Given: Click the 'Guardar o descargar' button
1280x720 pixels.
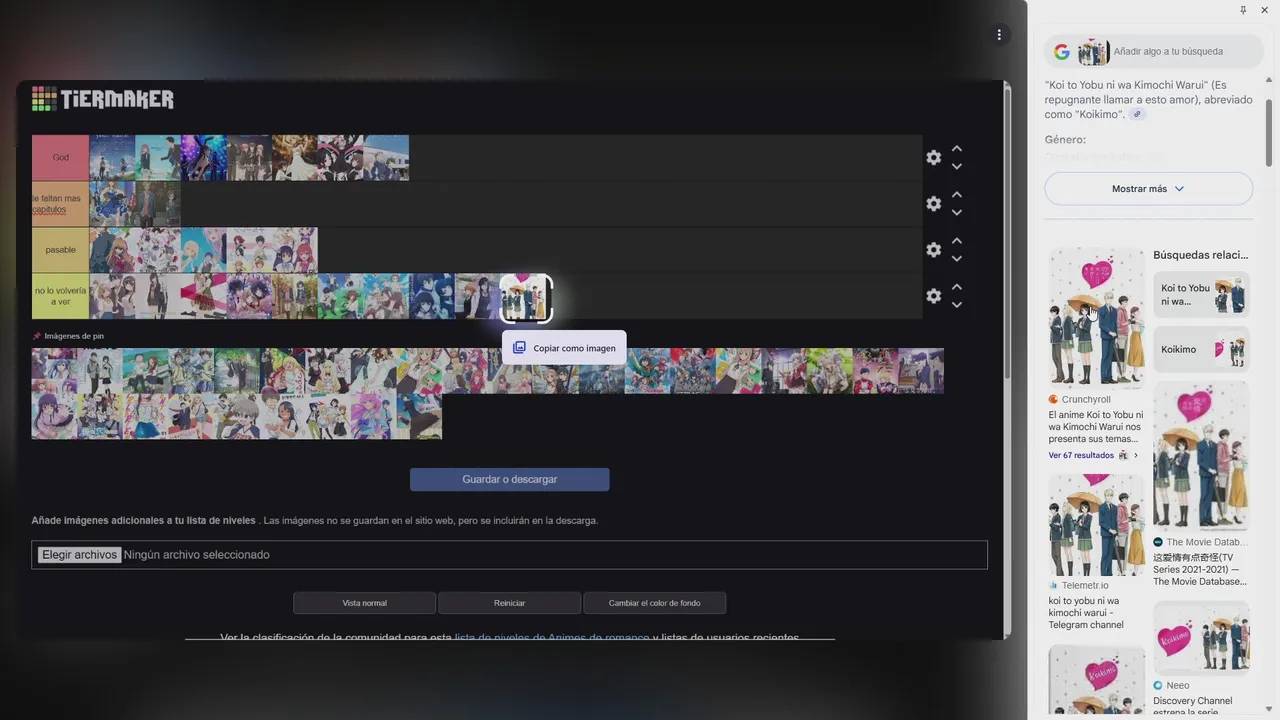Looking at the screenshot, I should 509,479.
